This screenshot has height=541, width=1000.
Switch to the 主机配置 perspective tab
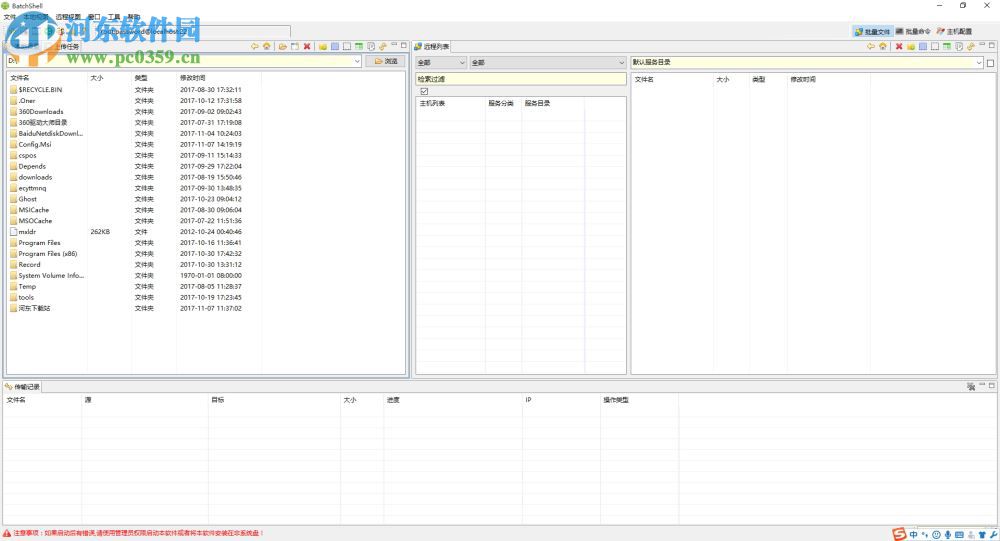955,31
